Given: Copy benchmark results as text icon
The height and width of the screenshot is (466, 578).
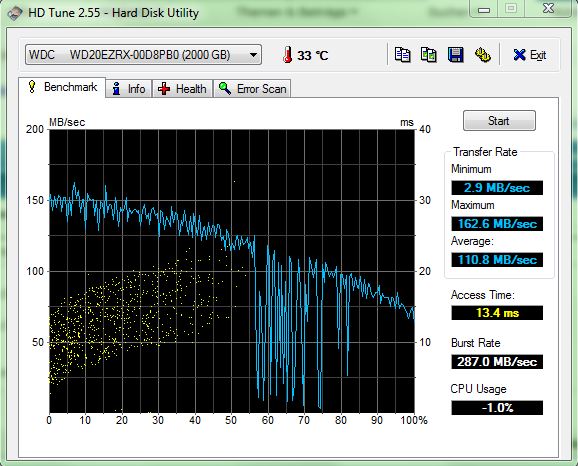Looking at the screenshot, I should tap(402, 55).
